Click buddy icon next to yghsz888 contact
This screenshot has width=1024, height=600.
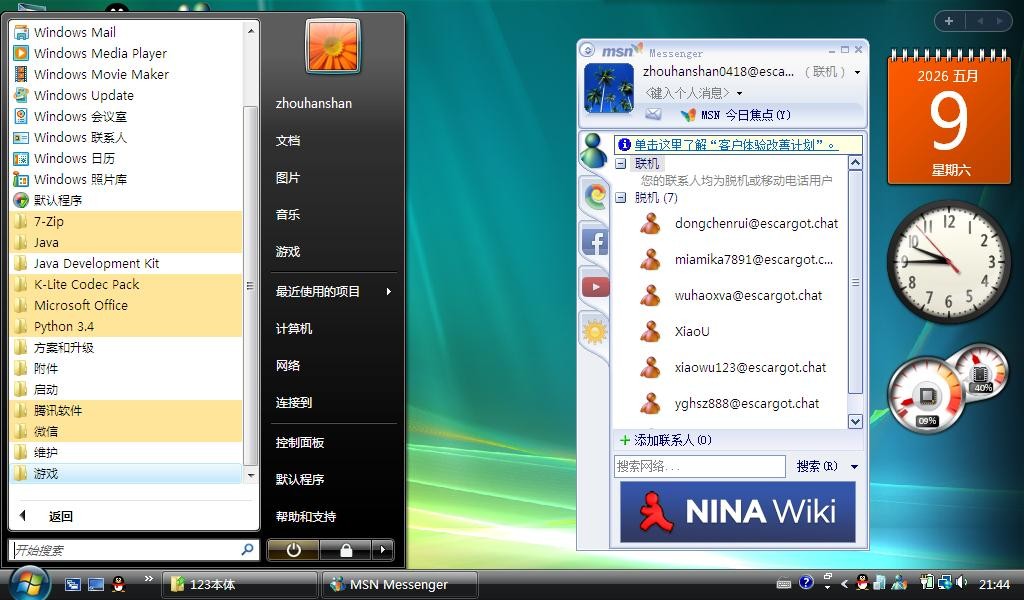pyautogui.click(x=650, y=403)
